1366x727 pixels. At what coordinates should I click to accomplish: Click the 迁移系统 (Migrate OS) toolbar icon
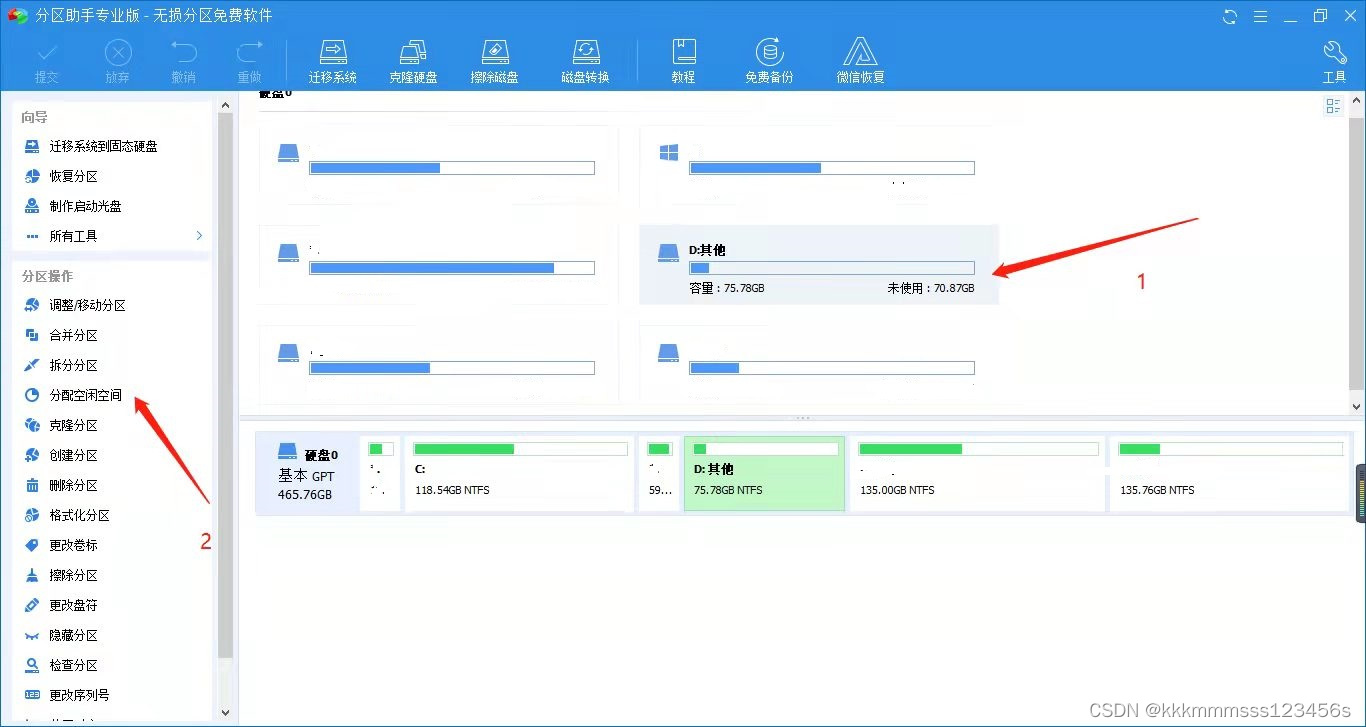333,62
